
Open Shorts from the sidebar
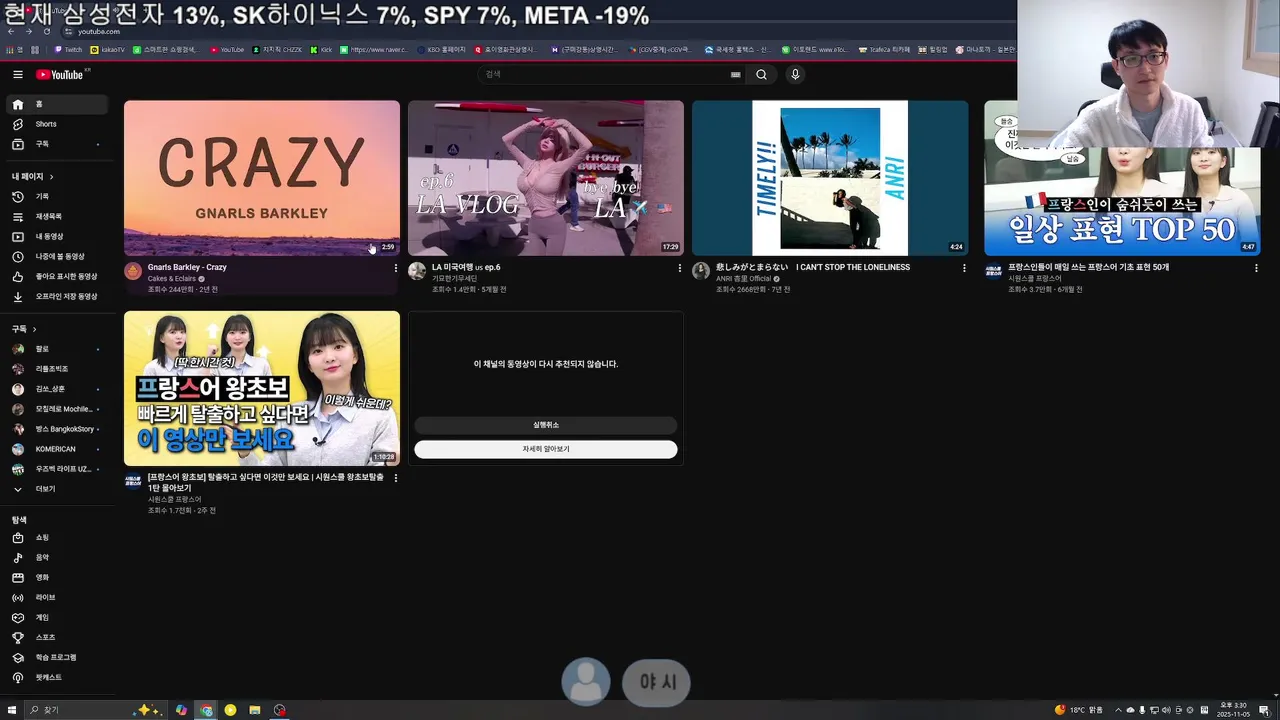pyautogui.click(x=58, y=124)
